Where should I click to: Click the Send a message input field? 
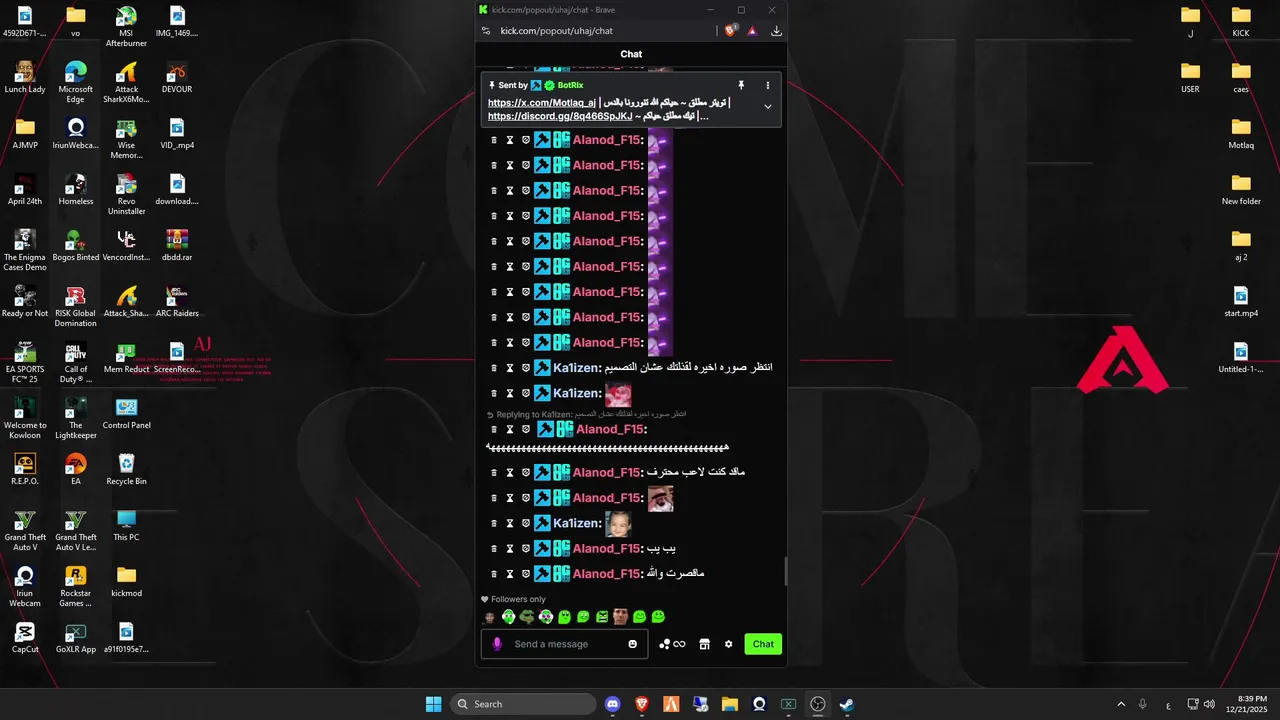565,644
